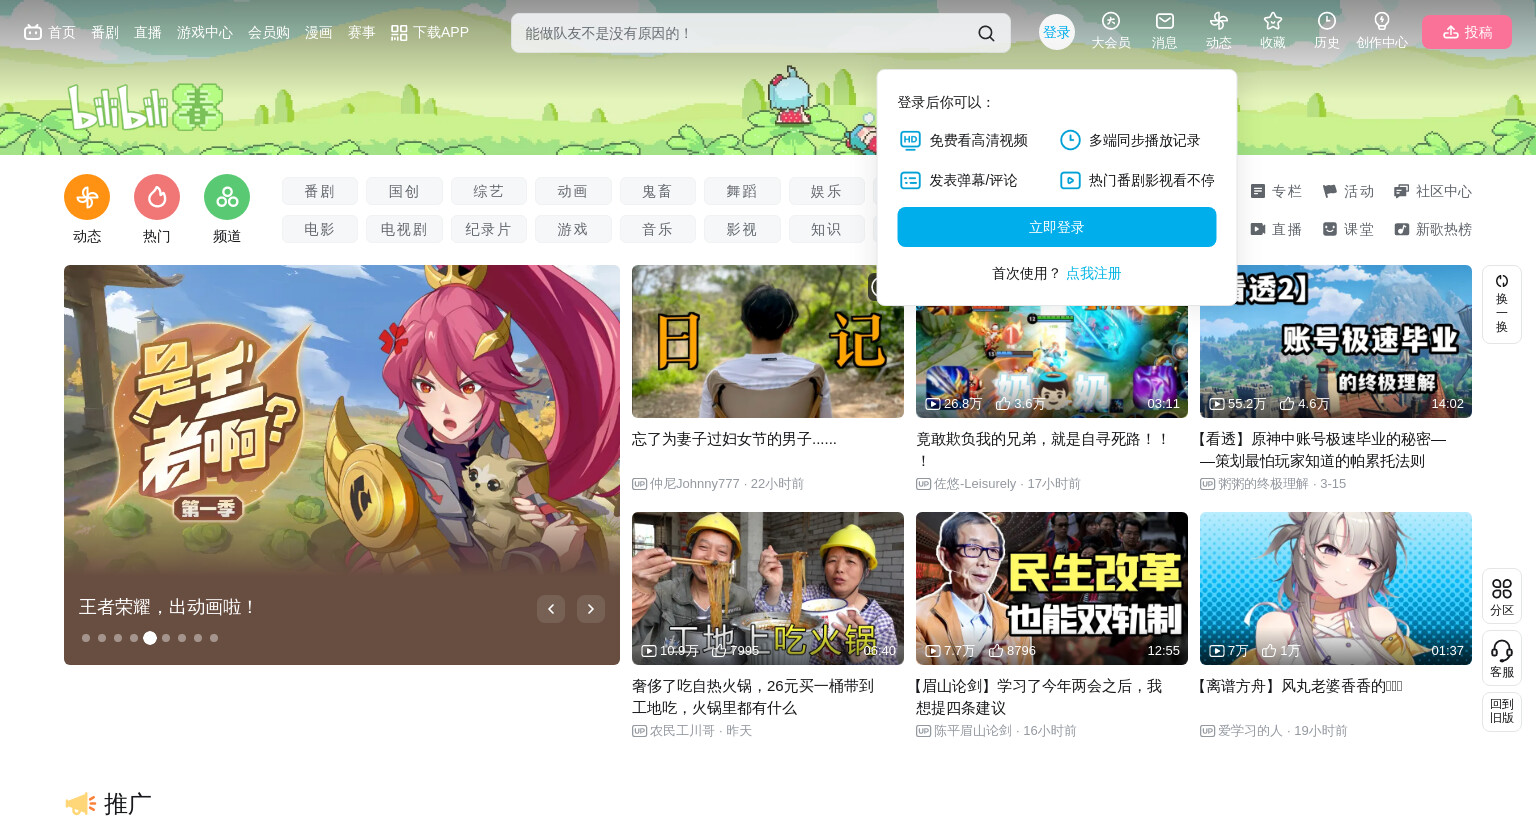Open 游戏中心 in top navigation
Viewport: 1536px width, 824px height.
(x=205, y=32)
